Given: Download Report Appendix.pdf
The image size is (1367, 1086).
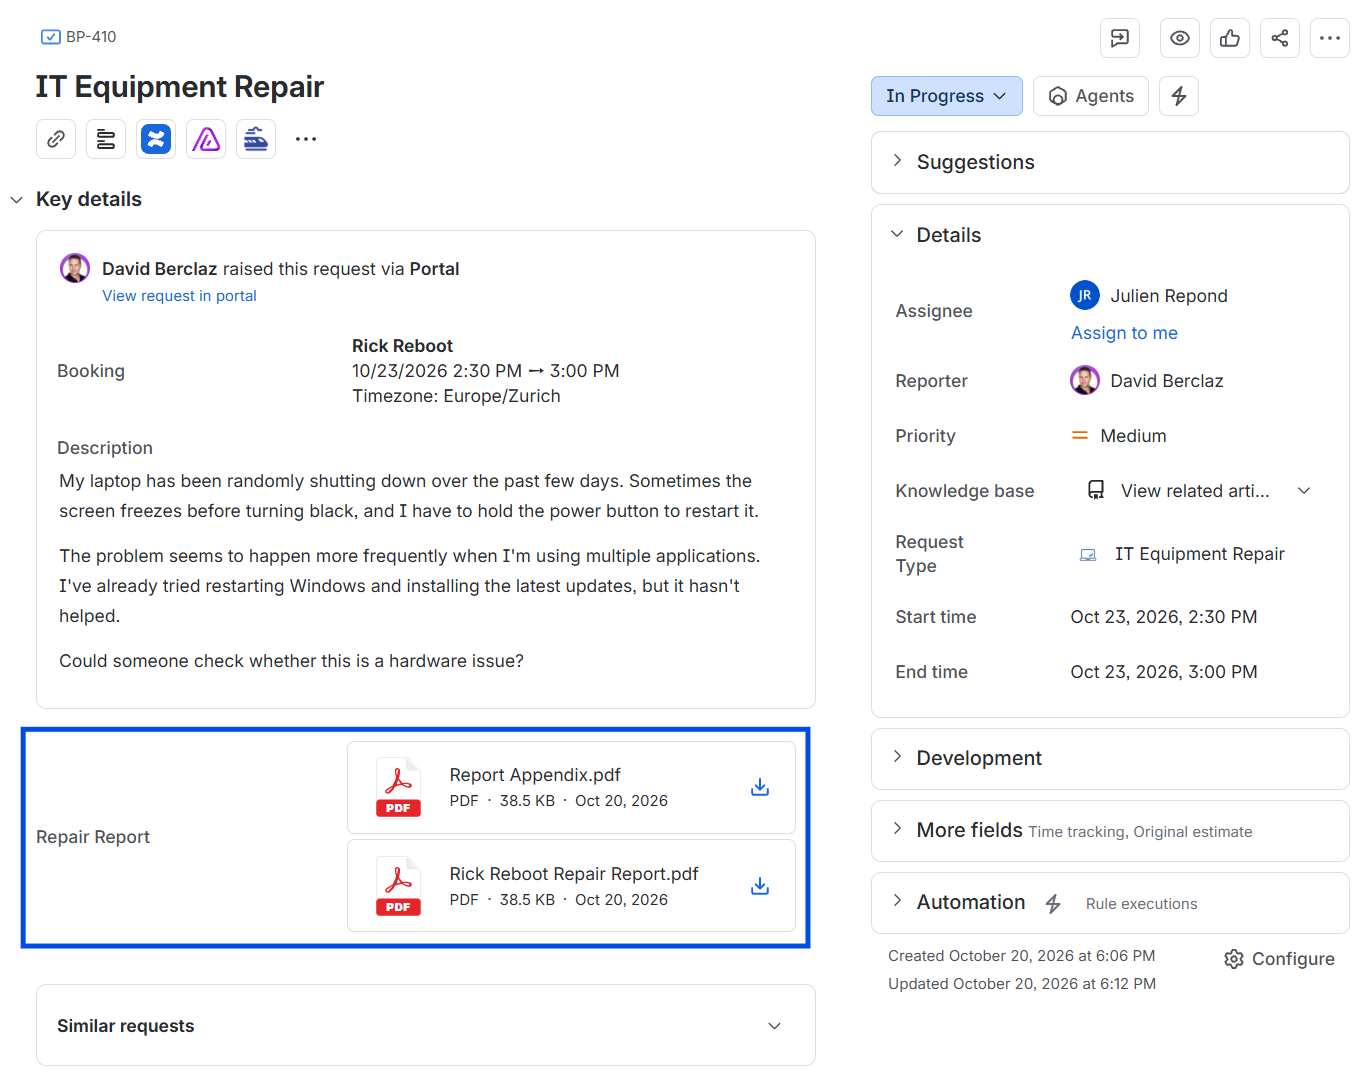Looking at the screenshot, I should tap(760, 788).
